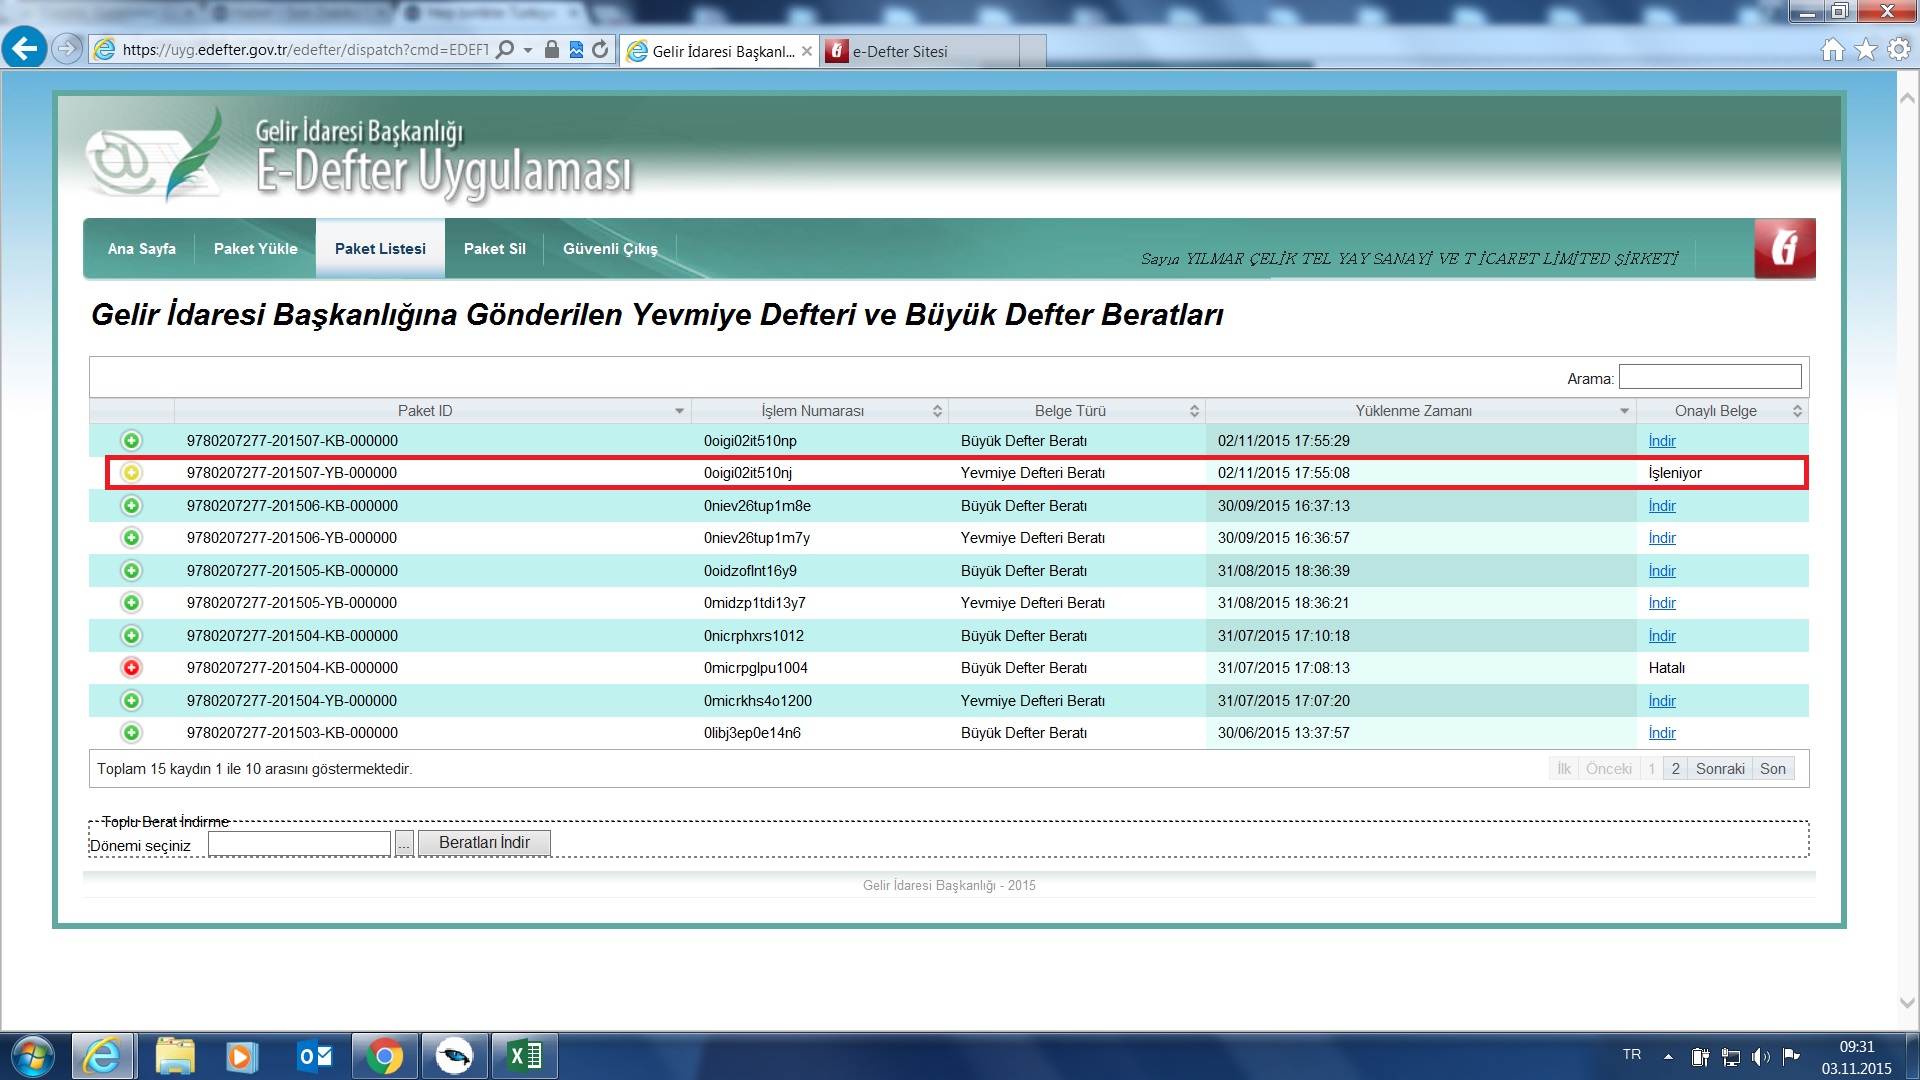
Task: Expand first row with green plus icon
Action: (x=131, y=441)
